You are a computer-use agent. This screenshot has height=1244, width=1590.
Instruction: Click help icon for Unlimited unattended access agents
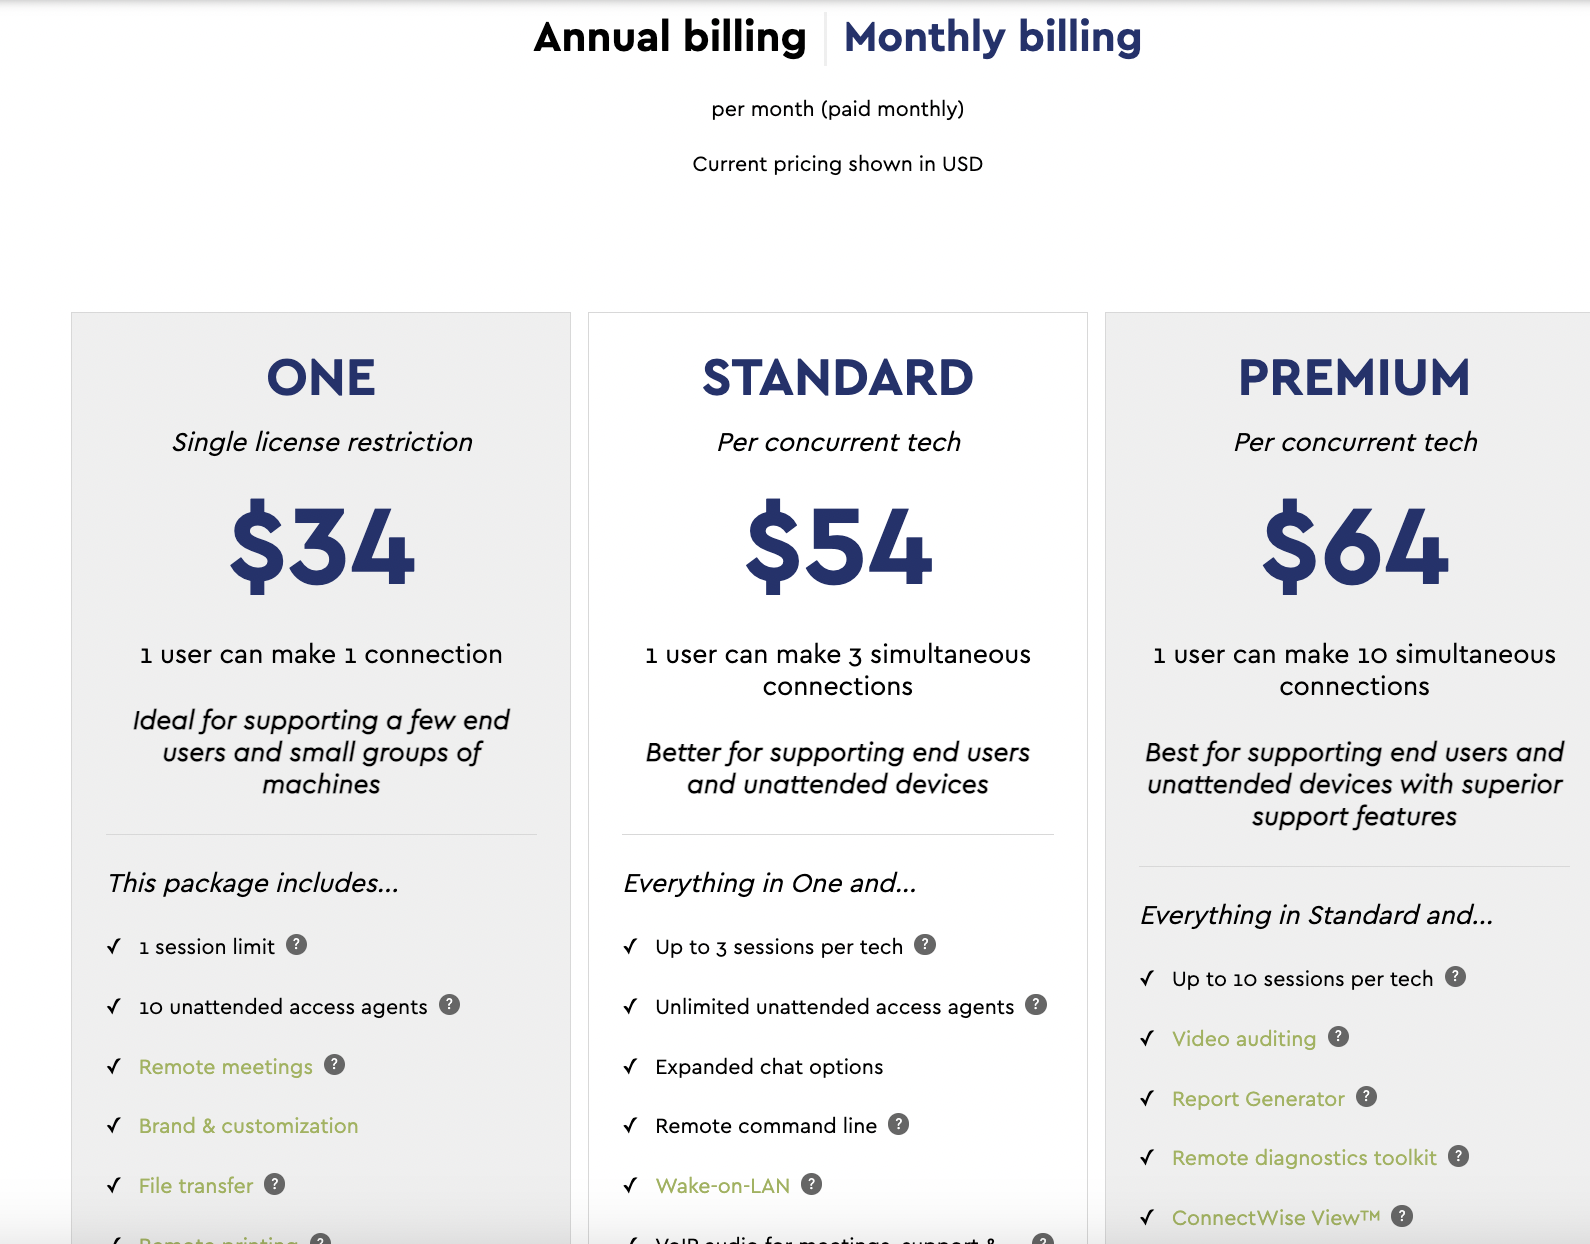1037,1005
